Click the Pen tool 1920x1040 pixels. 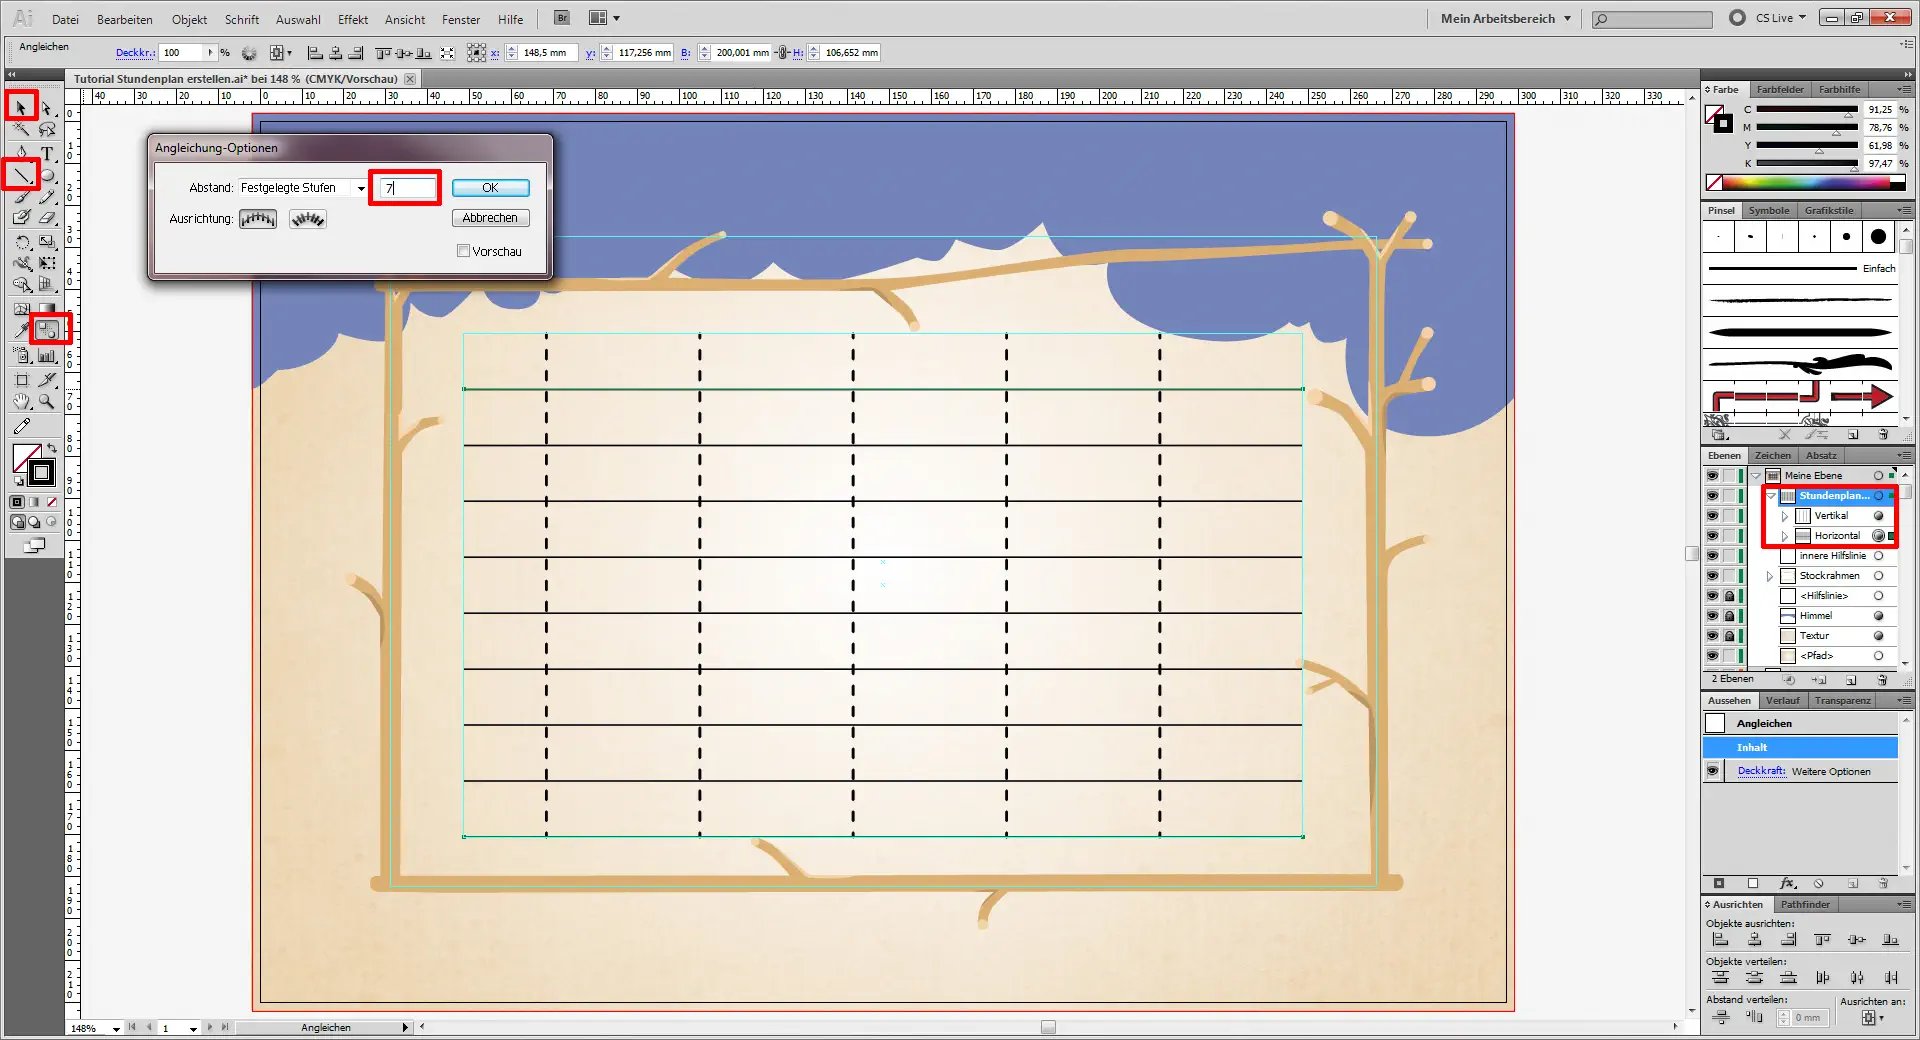point(21,153)
